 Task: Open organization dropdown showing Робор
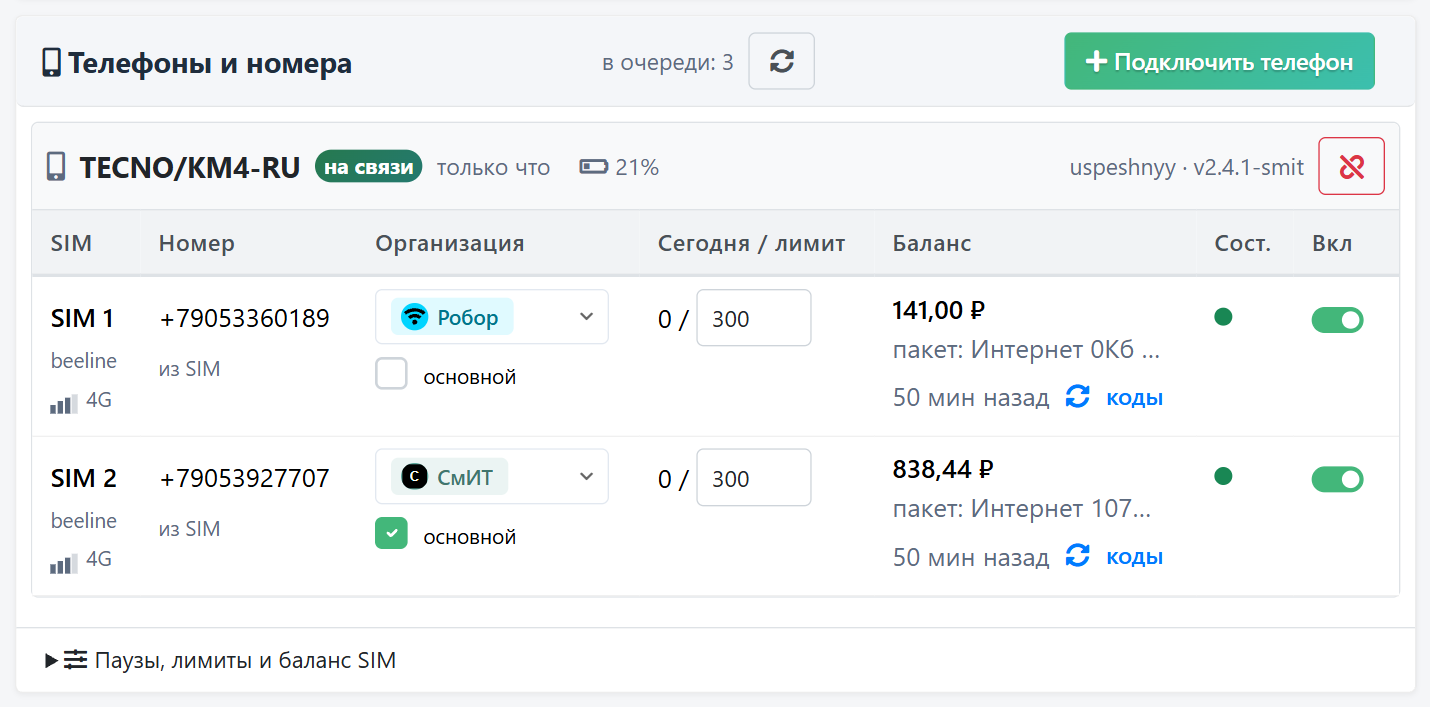point(492,317)
